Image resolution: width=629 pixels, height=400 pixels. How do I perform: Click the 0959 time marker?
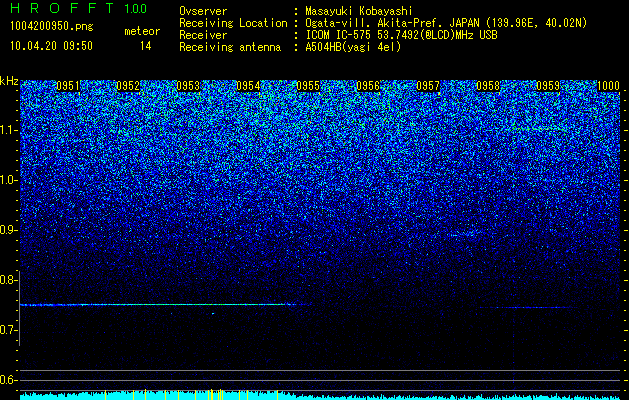click(x=548, y=86)
